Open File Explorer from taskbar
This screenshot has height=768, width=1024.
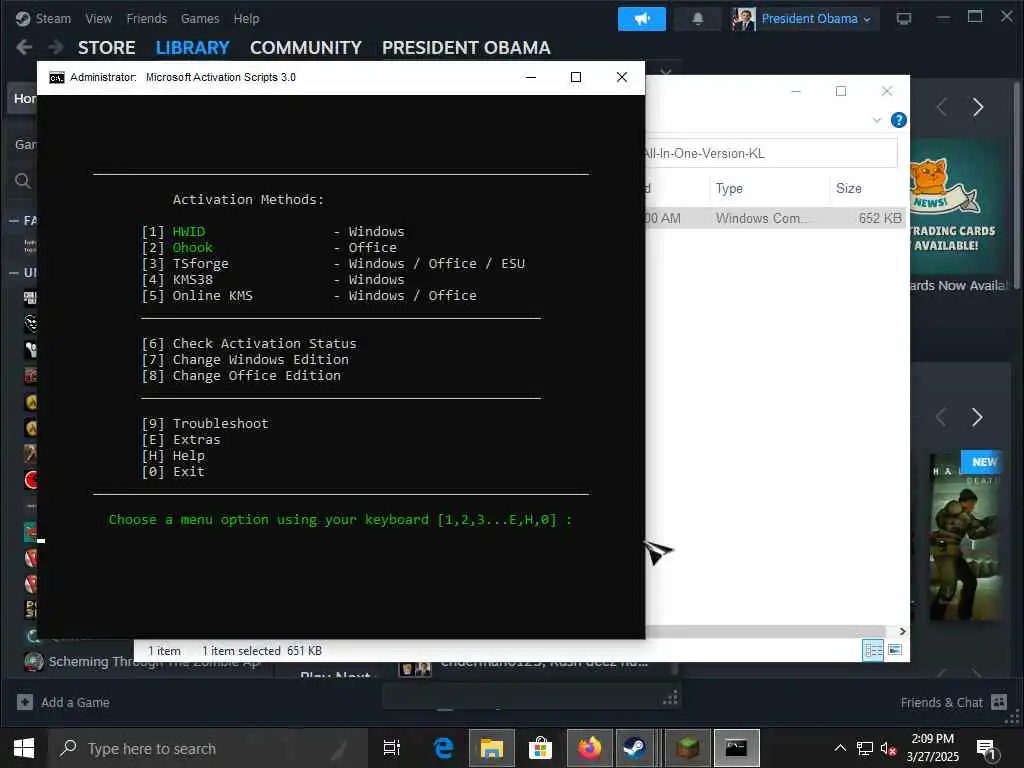tap(492, 748)
